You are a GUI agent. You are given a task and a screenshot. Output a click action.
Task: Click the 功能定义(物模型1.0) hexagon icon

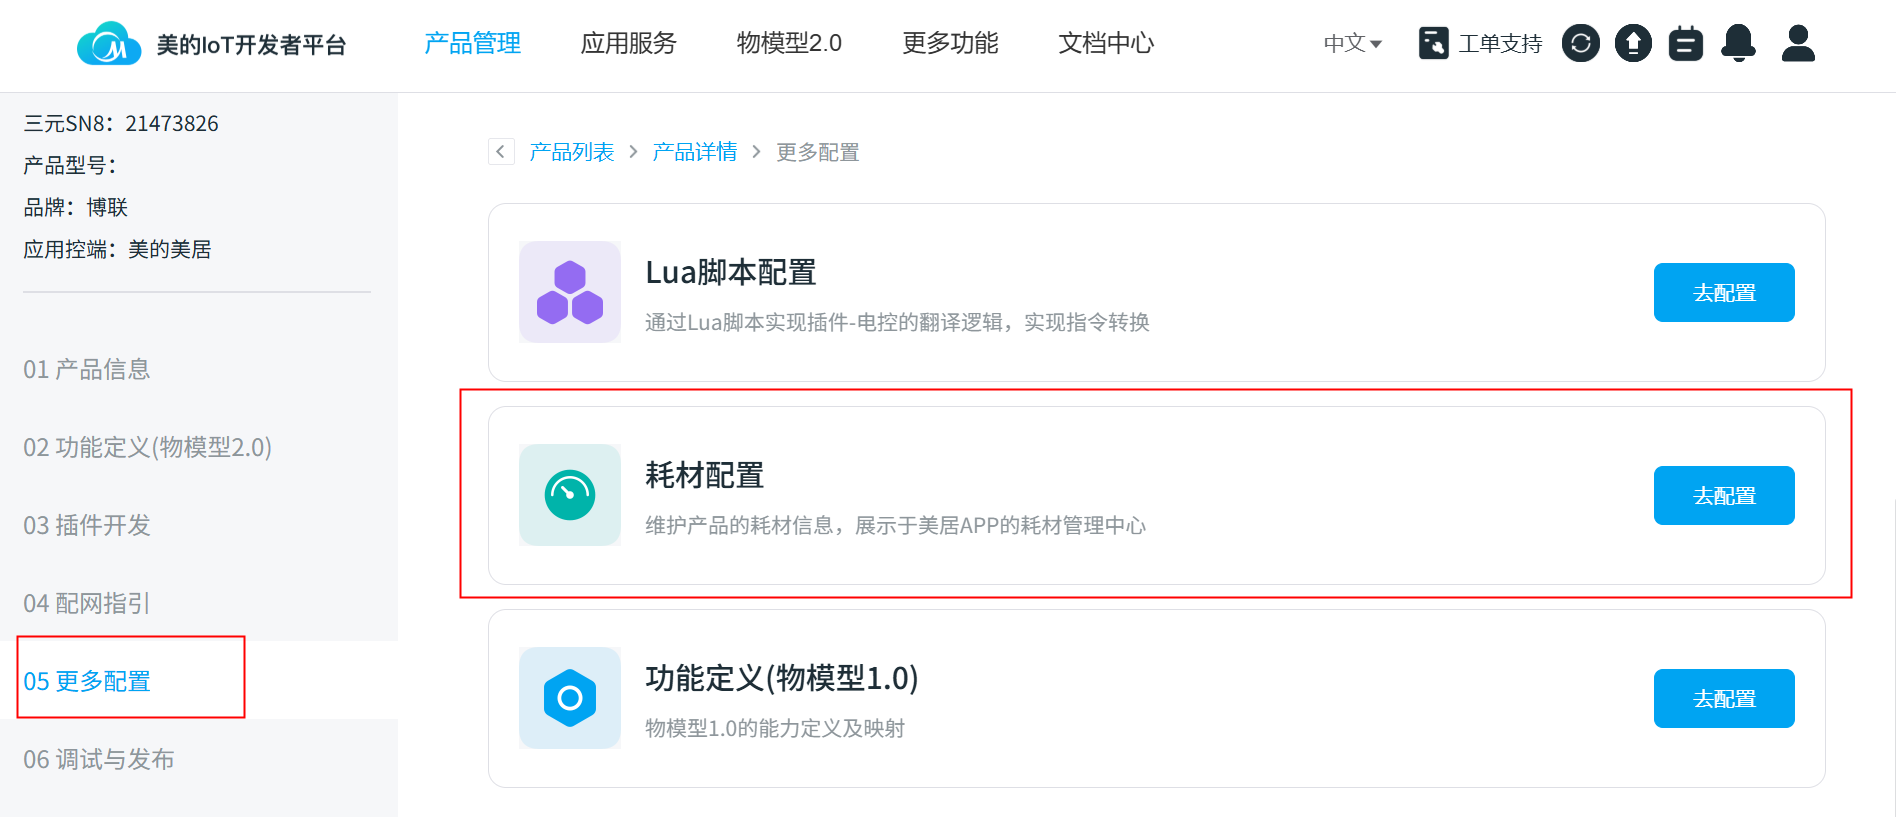(570, 698)
